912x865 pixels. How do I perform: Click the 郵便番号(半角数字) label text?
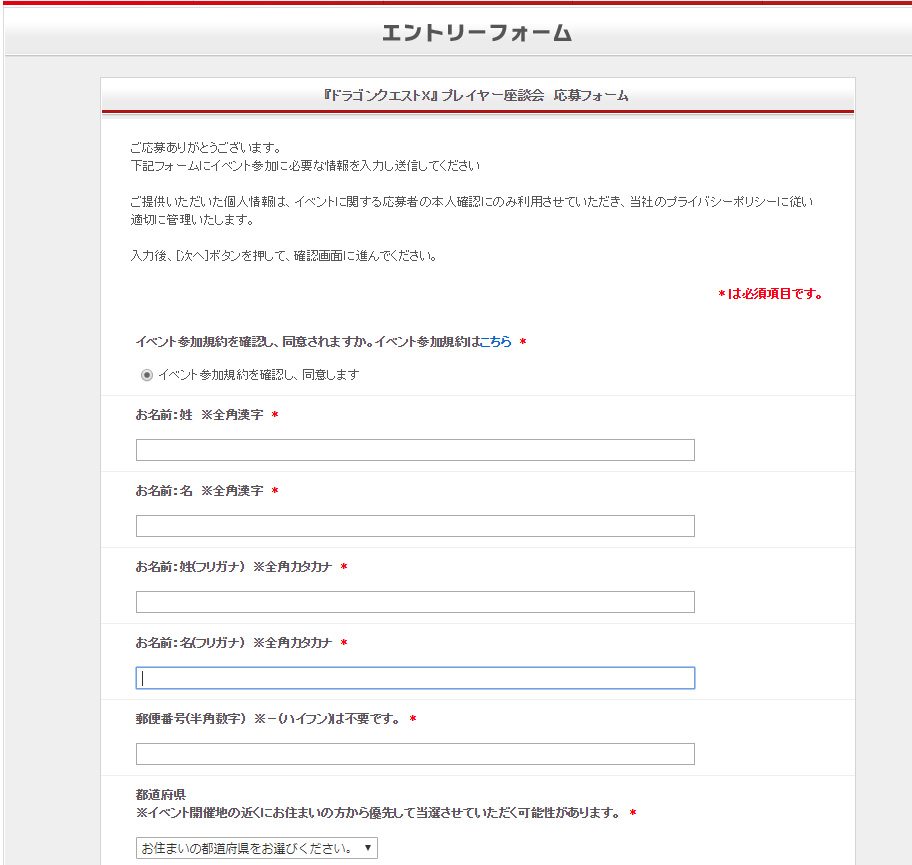268,719
